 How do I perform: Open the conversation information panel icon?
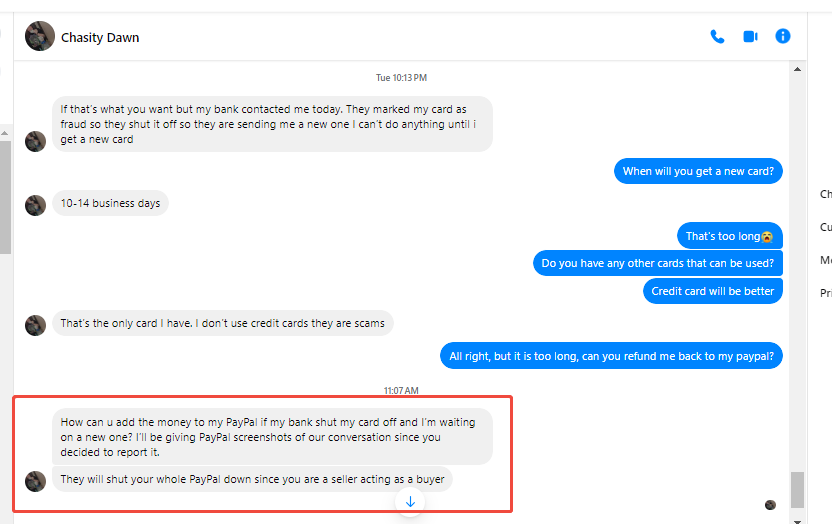(783, 36)
